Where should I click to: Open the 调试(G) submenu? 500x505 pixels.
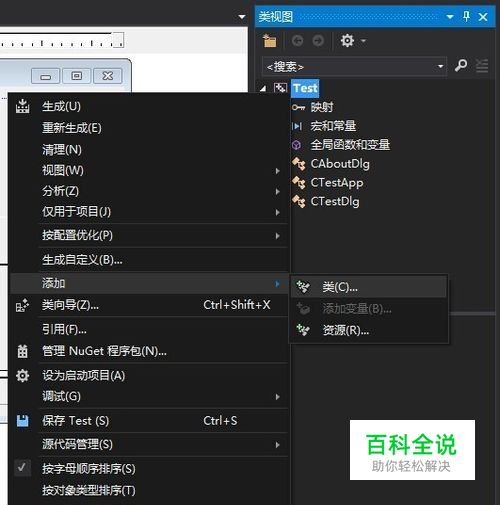tap(149, 397)
